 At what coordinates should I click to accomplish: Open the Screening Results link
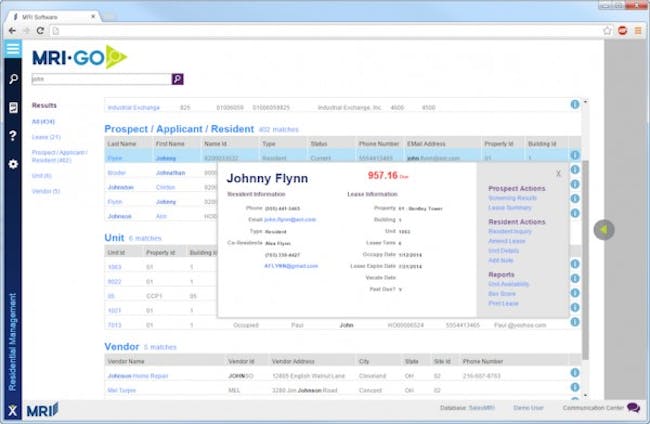512,198
